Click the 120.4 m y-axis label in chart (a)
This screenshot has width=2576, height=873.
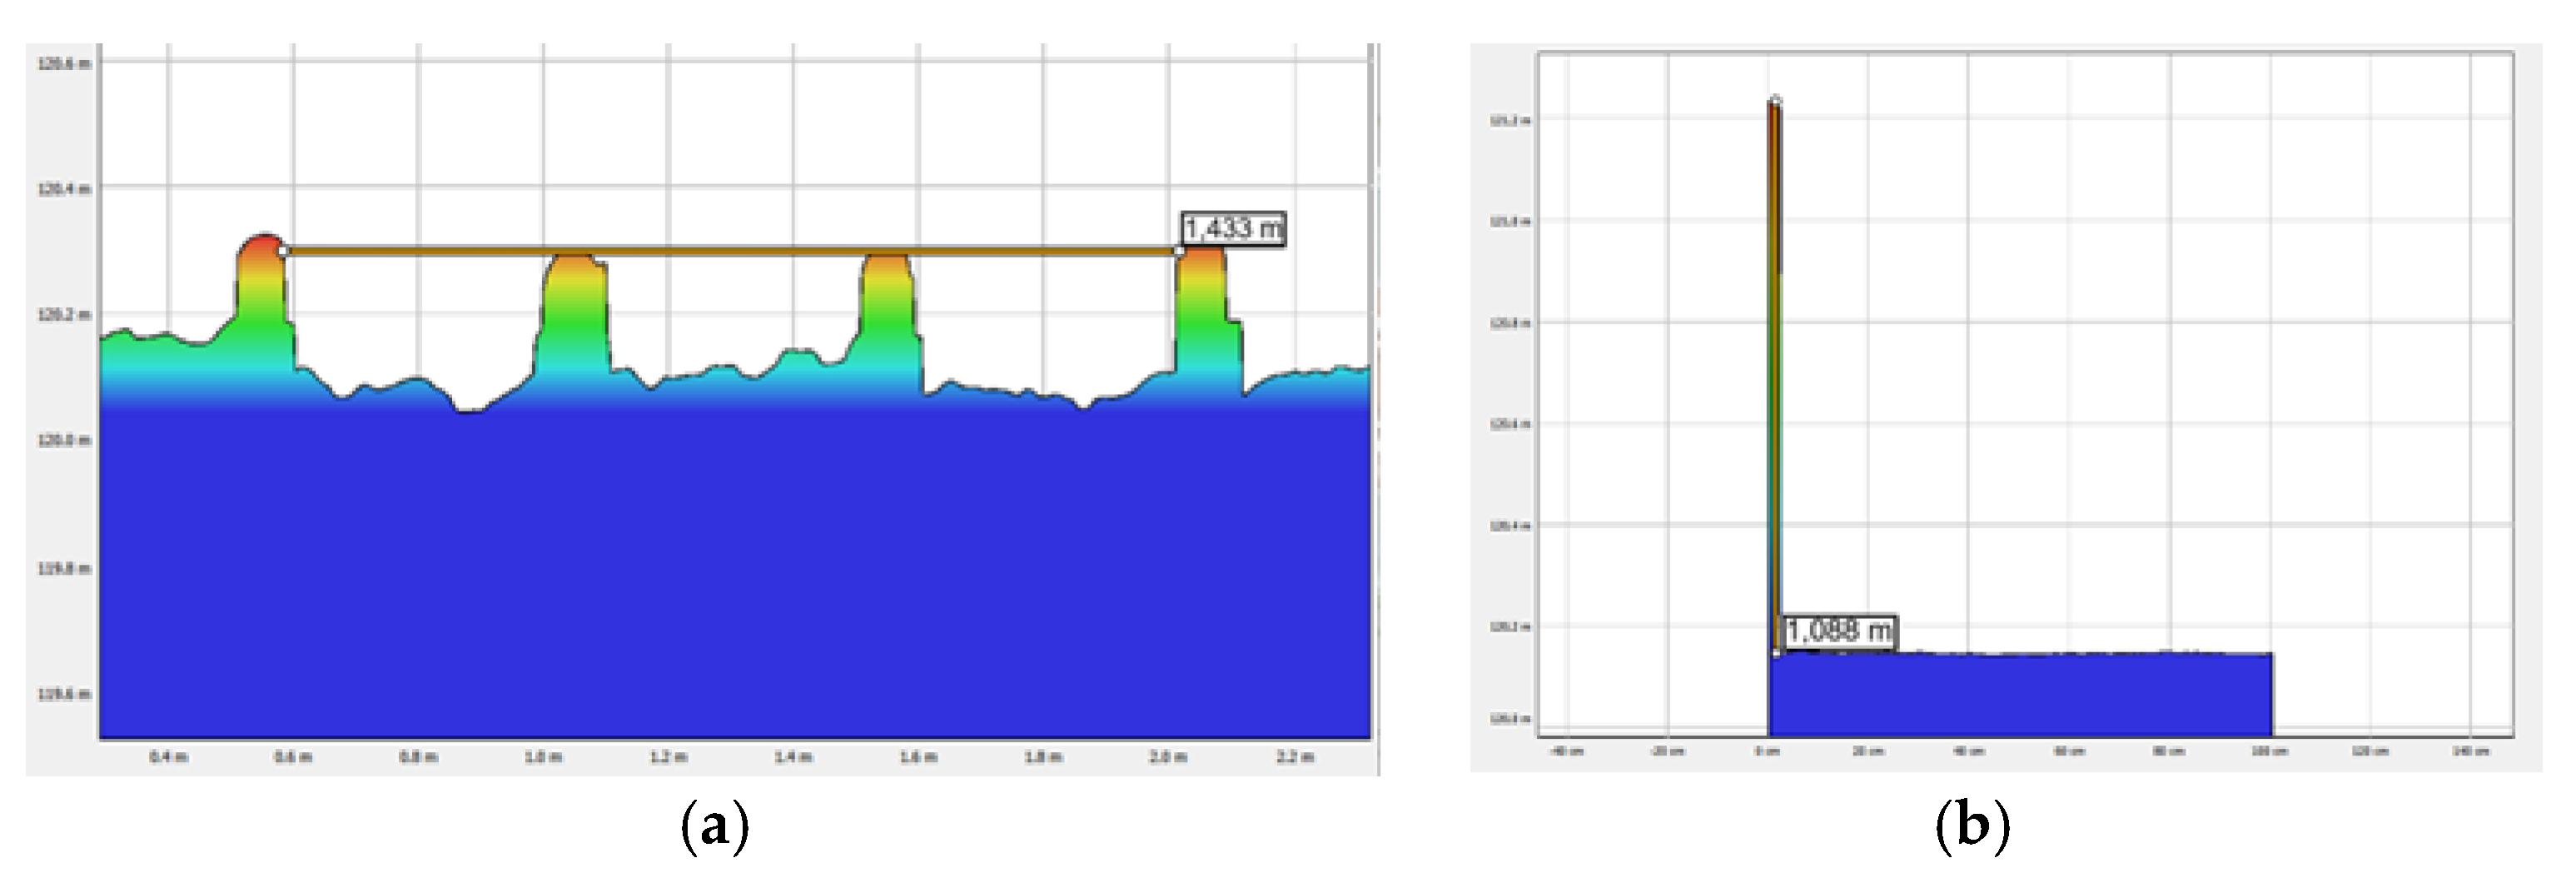click(63, 188)
